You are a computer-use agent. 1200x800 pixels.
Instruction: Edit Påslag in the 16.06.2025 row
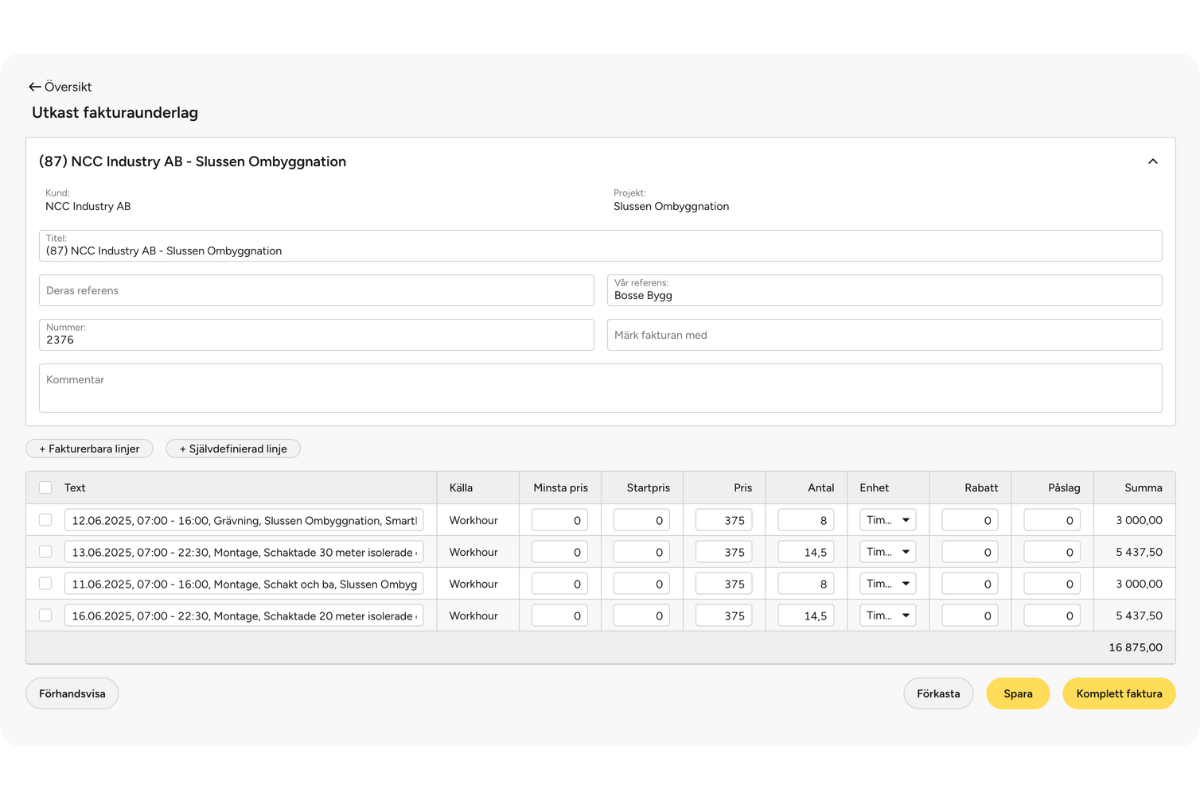pyautogui.click(x=1052, y=616)
